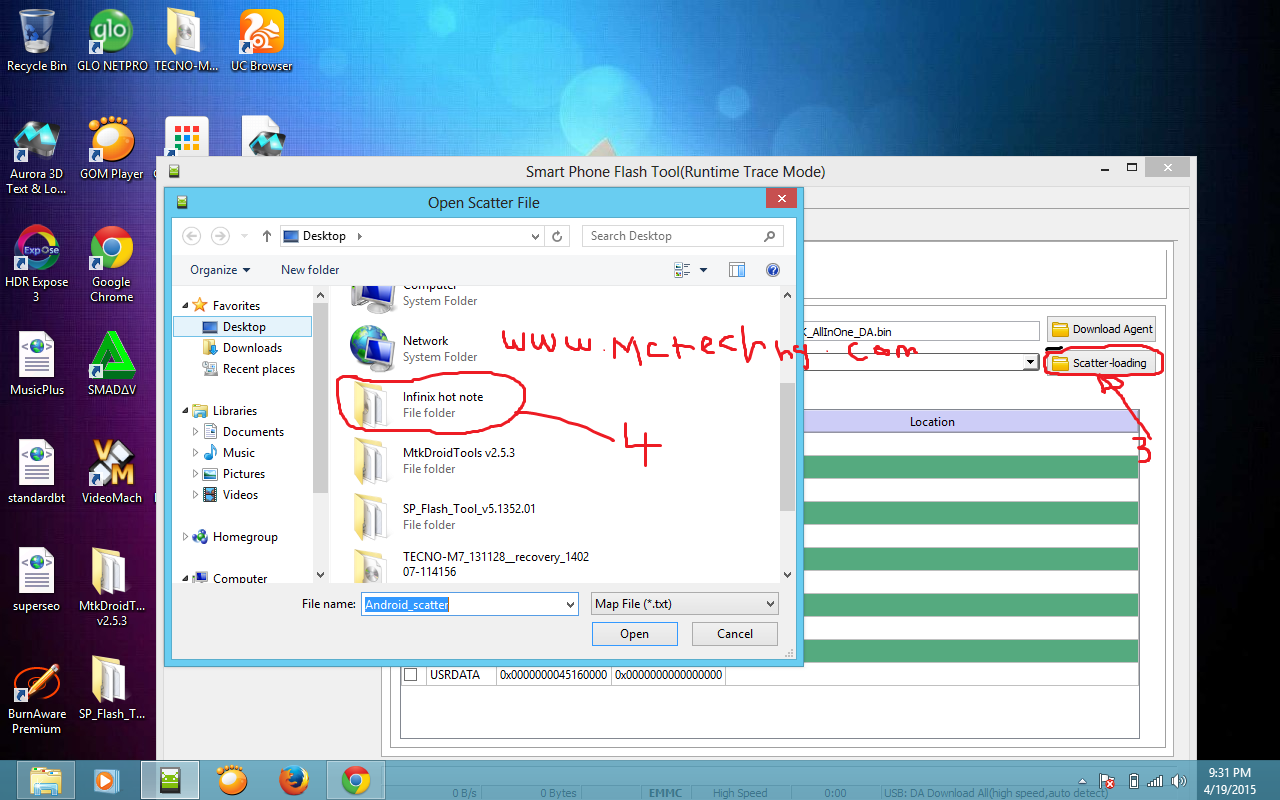Toggle the preview pane icon in dialog
1280x800 pixels.
point(737,270)
